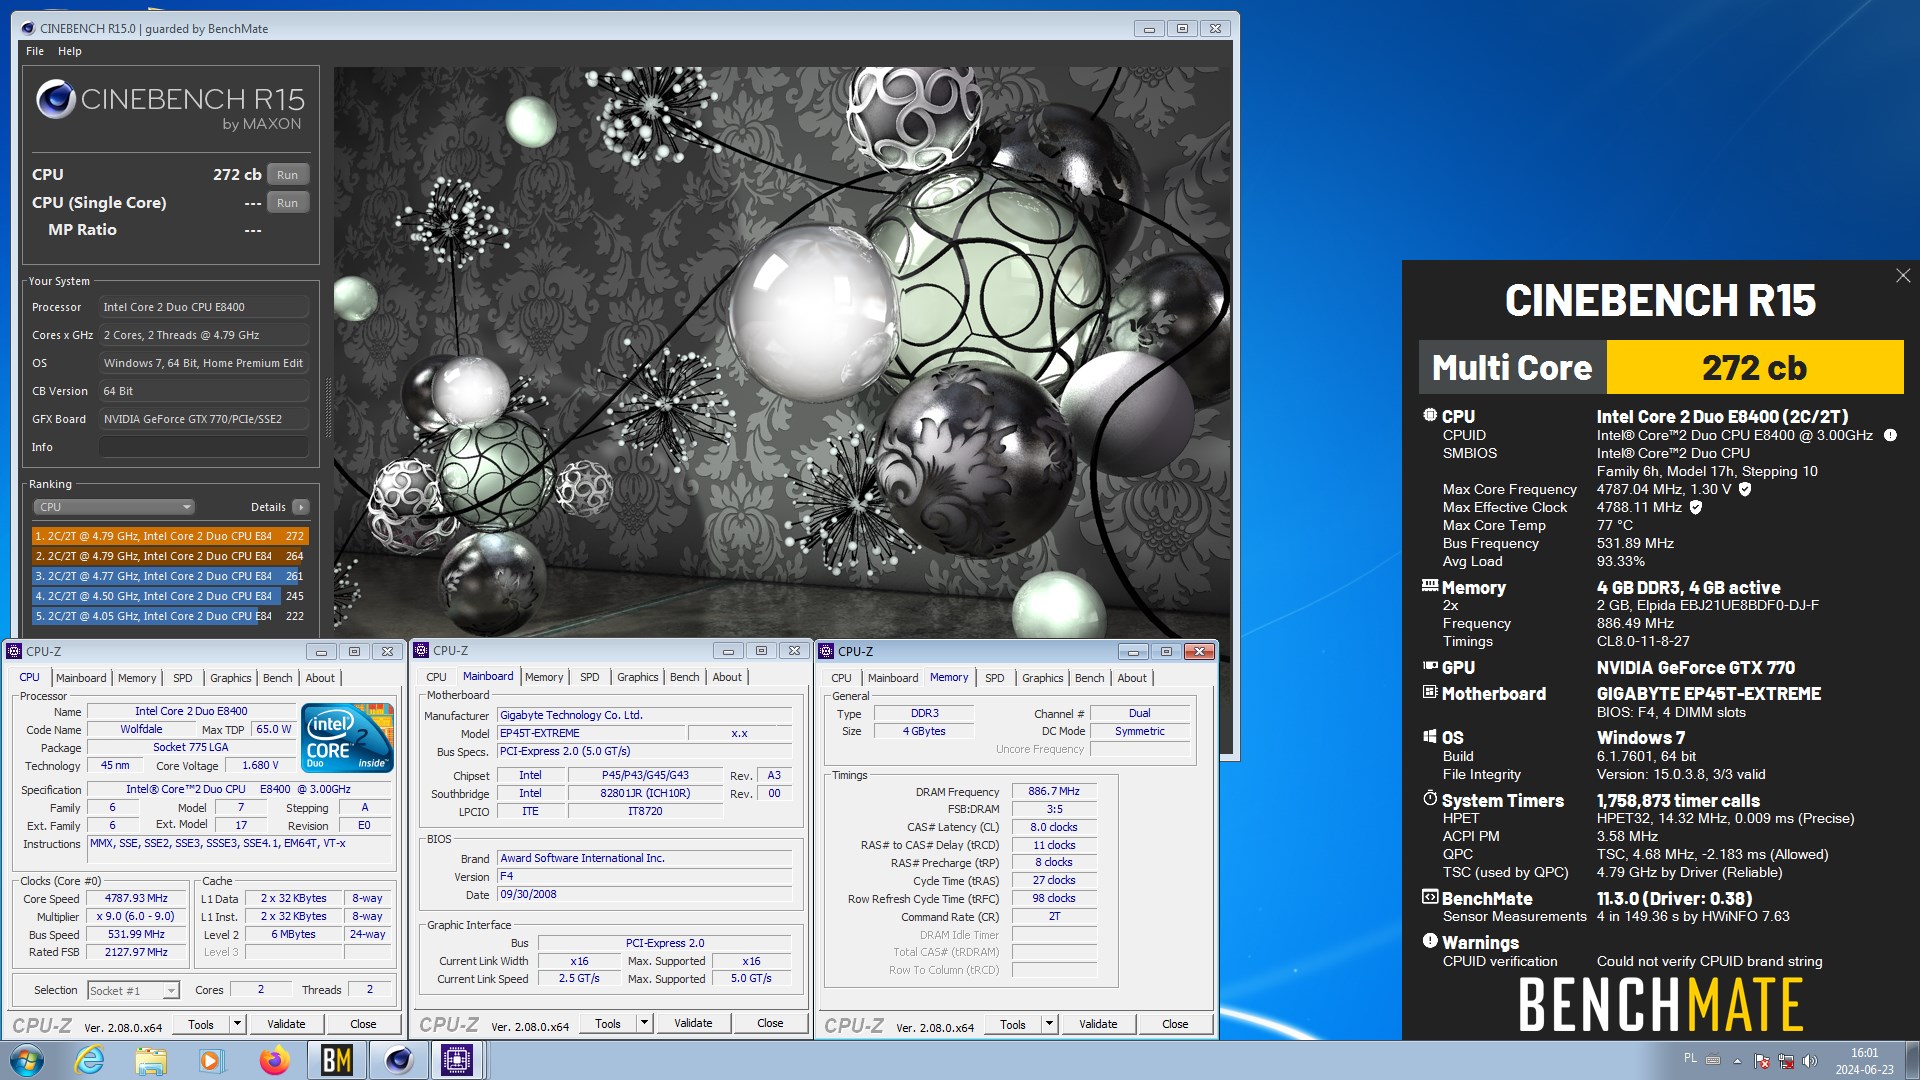Click the Cinebench R15 logo icon
Image resolution: width=1920 pixels, height=1080 pixels.
pos(55,99)
